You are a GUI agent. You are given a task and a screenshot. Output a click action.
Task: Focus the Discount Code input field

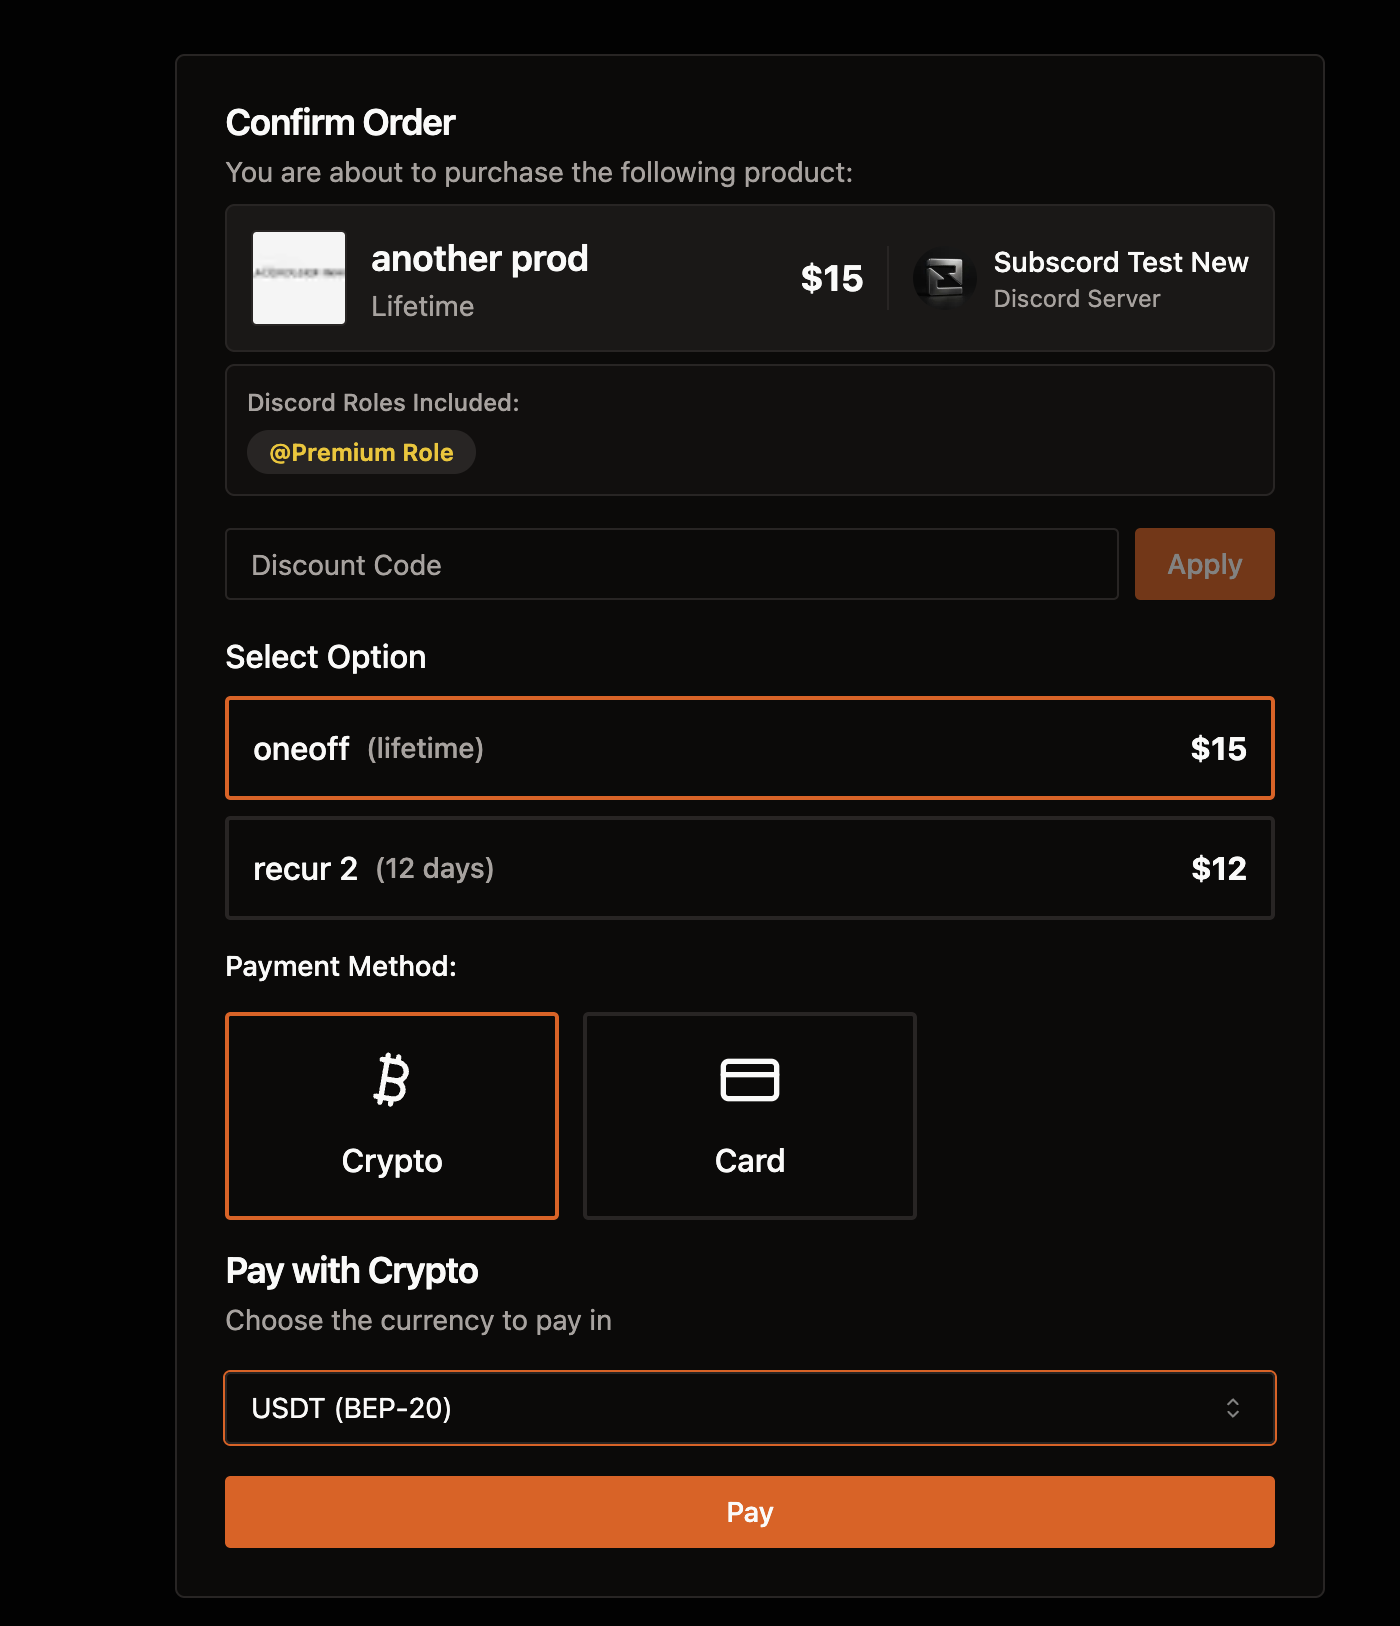coord(672,564)
